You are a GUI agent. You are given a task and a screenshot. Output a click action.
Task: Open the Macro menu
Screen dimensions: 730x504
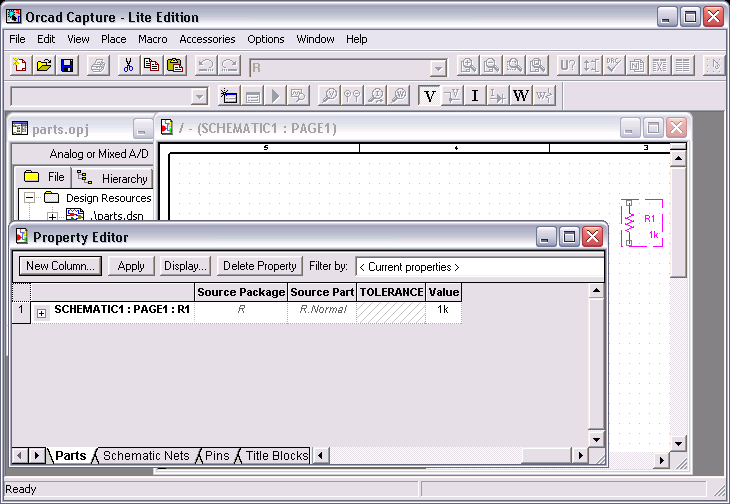153,39
